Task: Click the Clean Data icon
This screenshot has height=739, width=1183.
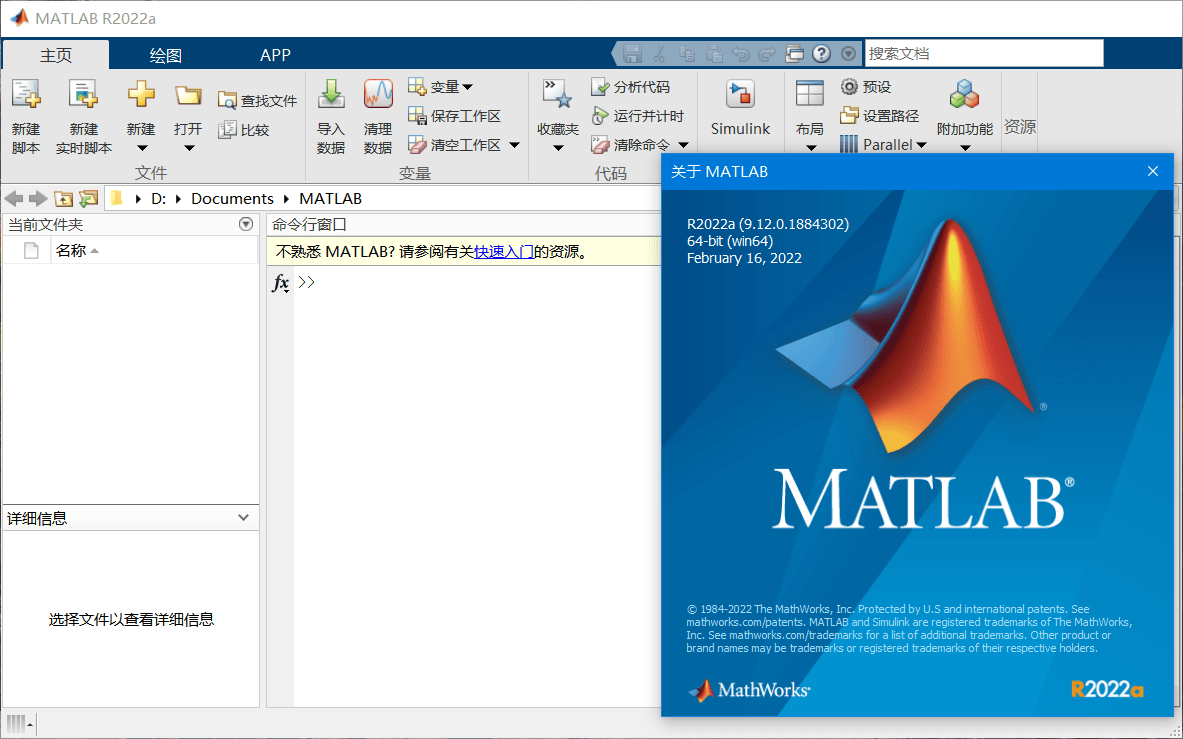Action: tap(378, 95)
